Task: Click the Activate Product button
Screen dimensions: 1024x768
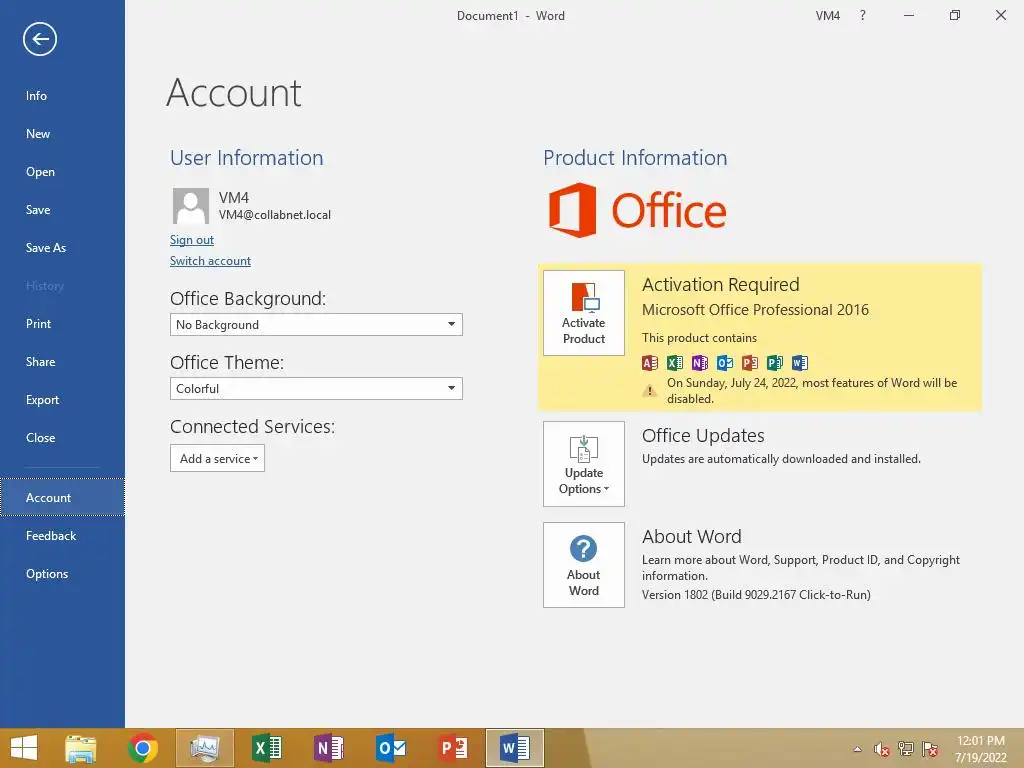Action: coord(584,313)
